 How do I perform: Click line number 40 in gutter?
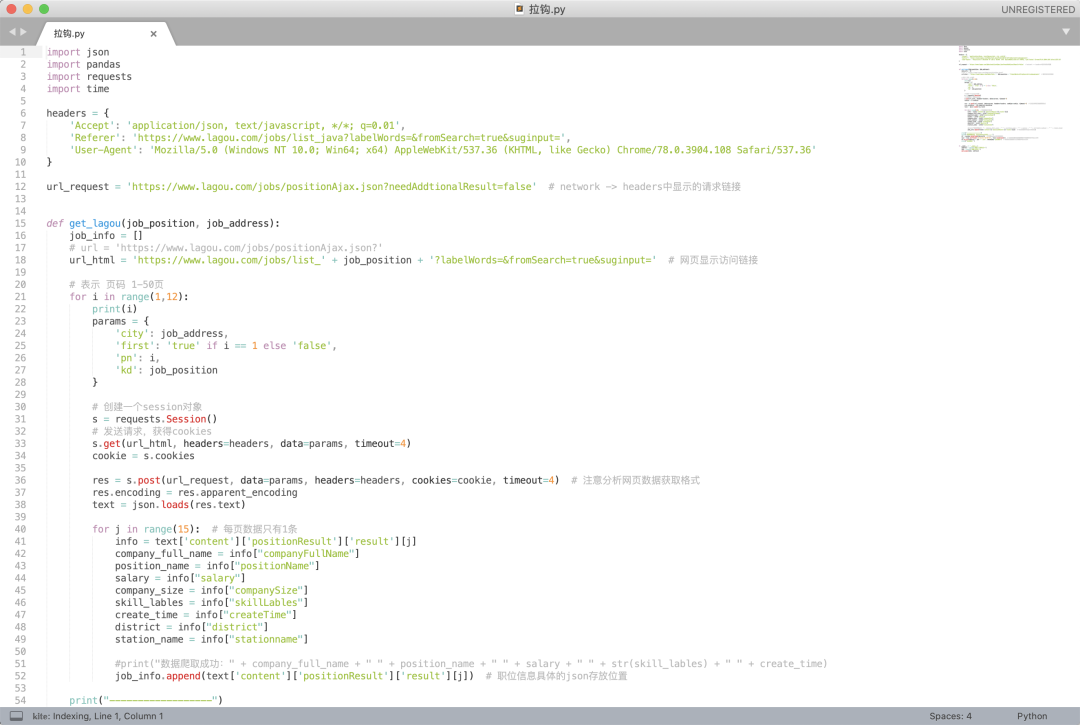click(x=20, y=529)
